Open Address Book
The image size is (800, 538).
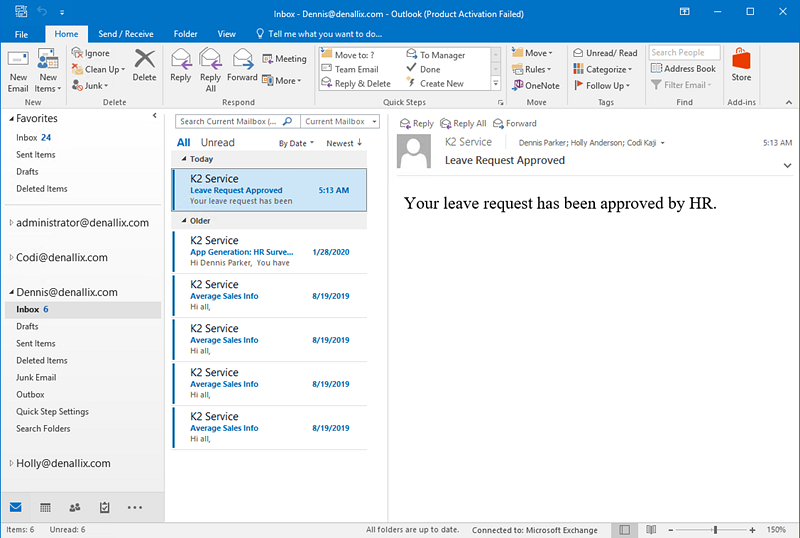[683, 69]
